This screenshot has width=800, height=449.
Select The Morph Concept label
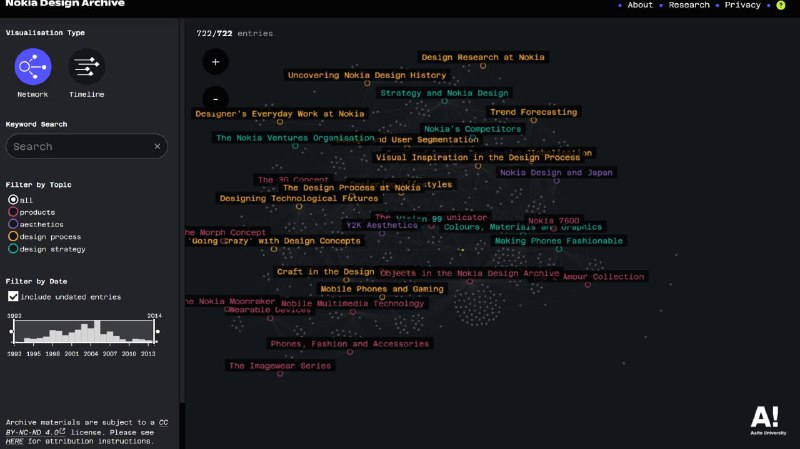pyautogui.click(x=227, y=232)
